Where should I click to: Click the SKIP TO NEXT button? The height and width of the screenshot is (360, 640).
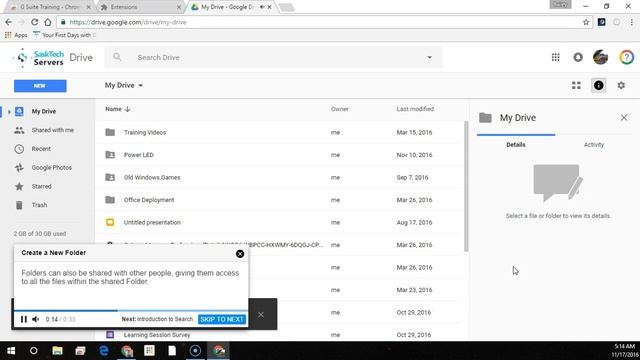point(222,319)
